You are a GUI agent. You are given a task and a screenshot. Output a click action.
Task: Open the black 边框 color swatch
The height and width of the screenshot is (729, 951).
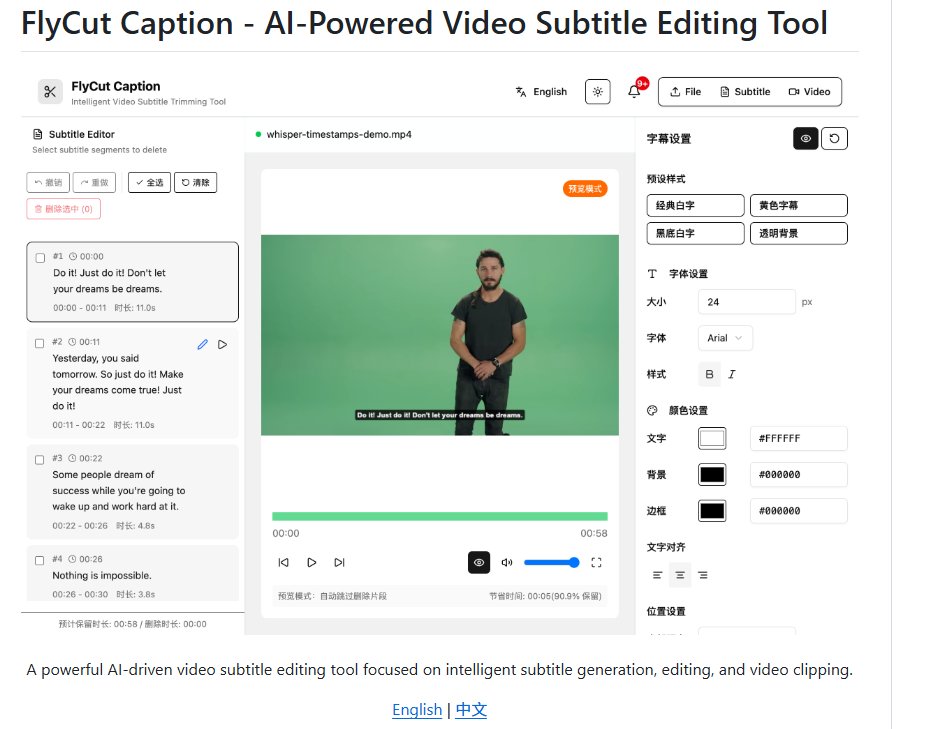712,511
